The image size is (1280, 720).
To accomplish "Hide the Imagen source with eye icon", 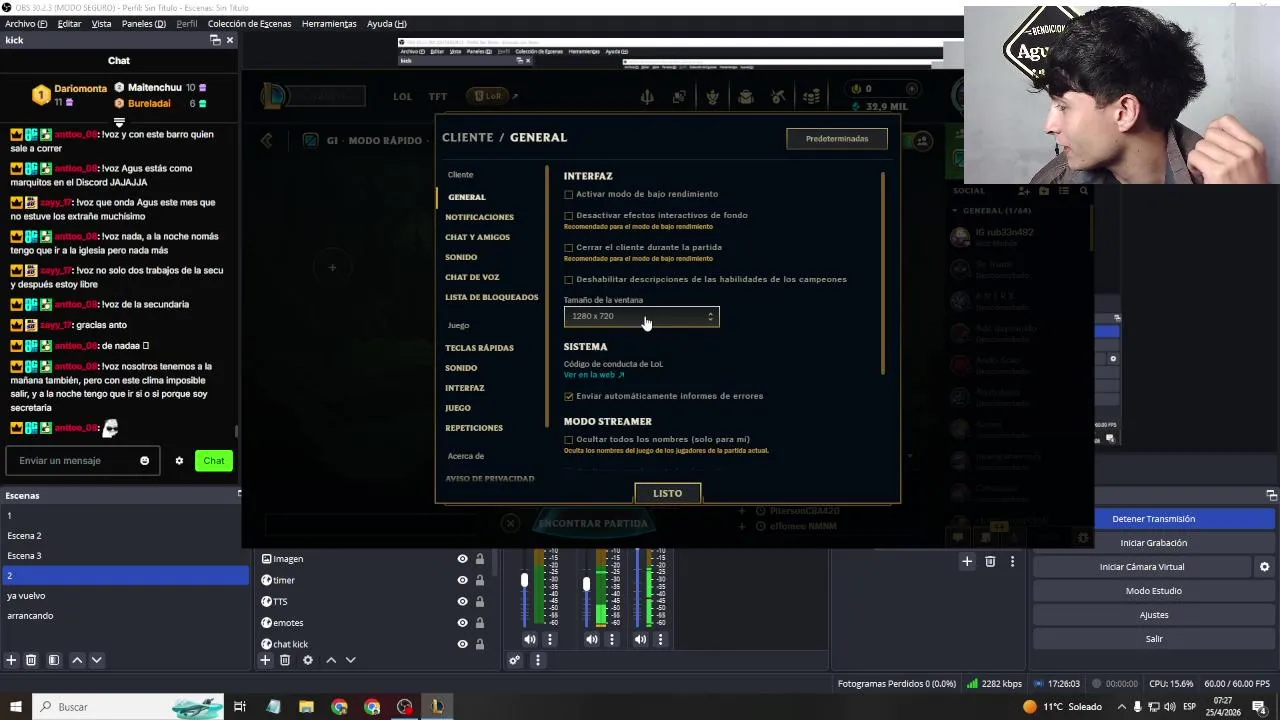I will pos(462,559).
